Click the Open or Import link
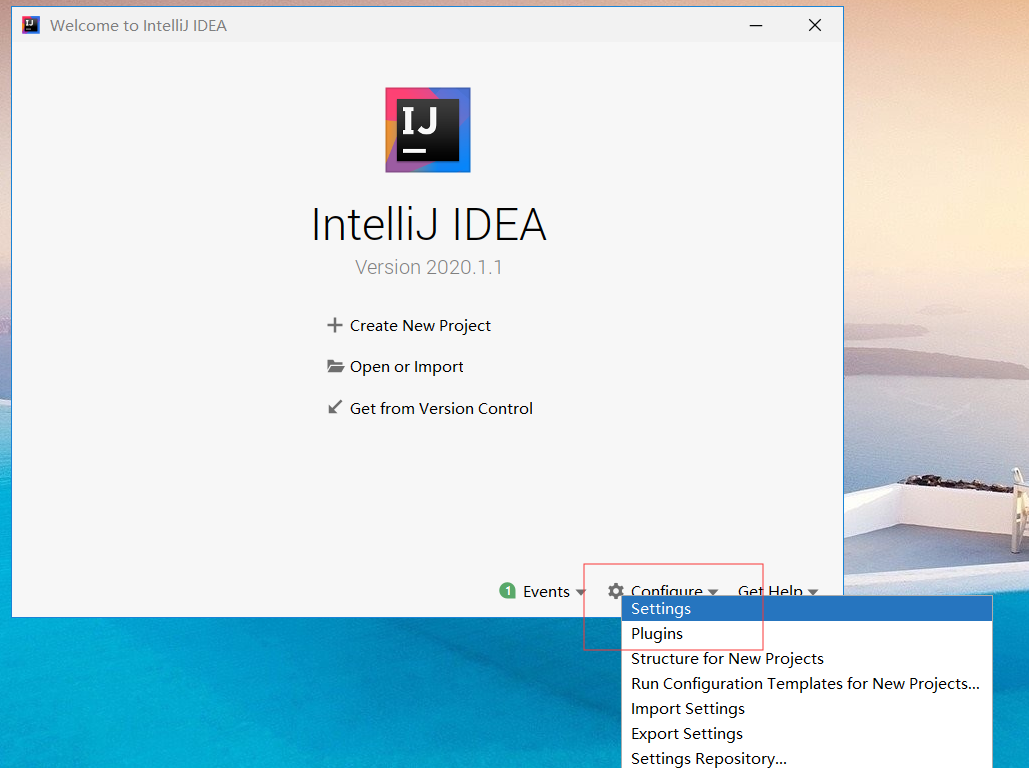 pyautogui.click(x=406, y=366)
